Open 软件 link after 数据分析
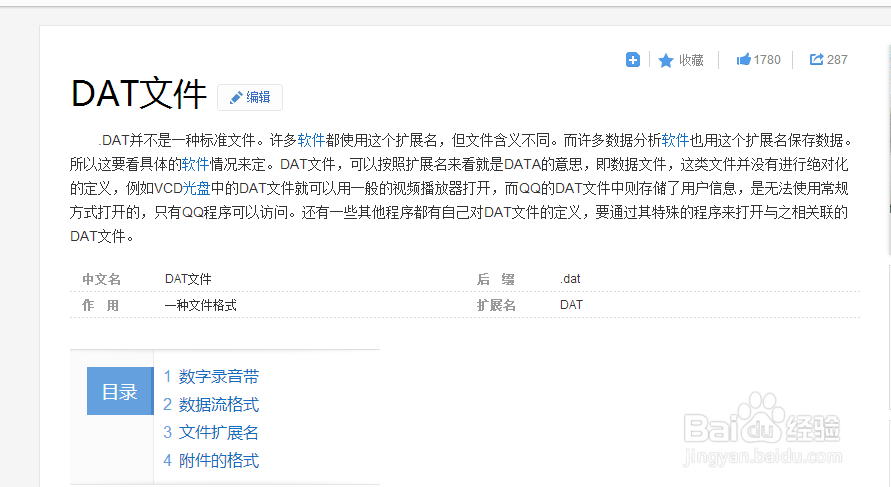This screenshot has width=891, height=487. pos(675,140)
